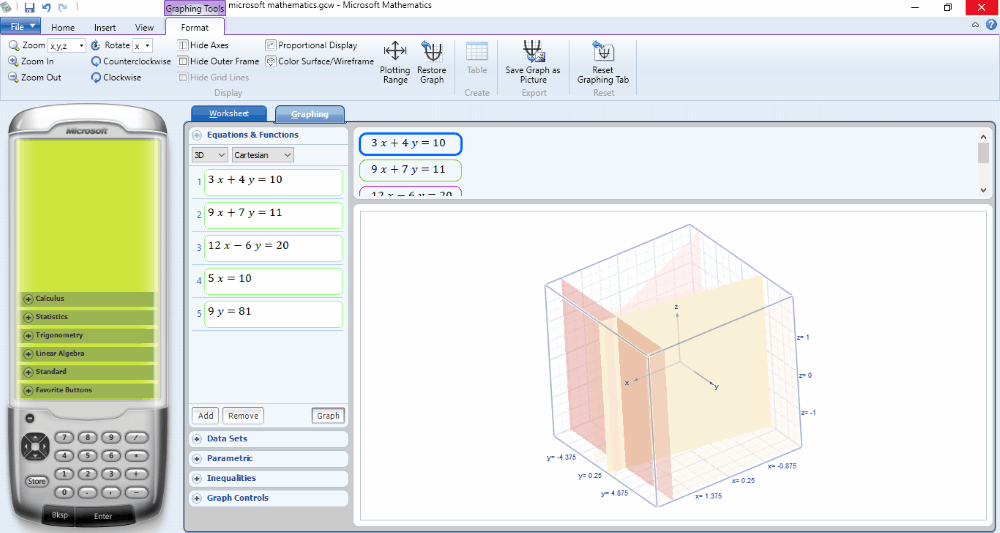Click calculator divide key
The width and height of the screenshot is (1000, 533).
136,437
